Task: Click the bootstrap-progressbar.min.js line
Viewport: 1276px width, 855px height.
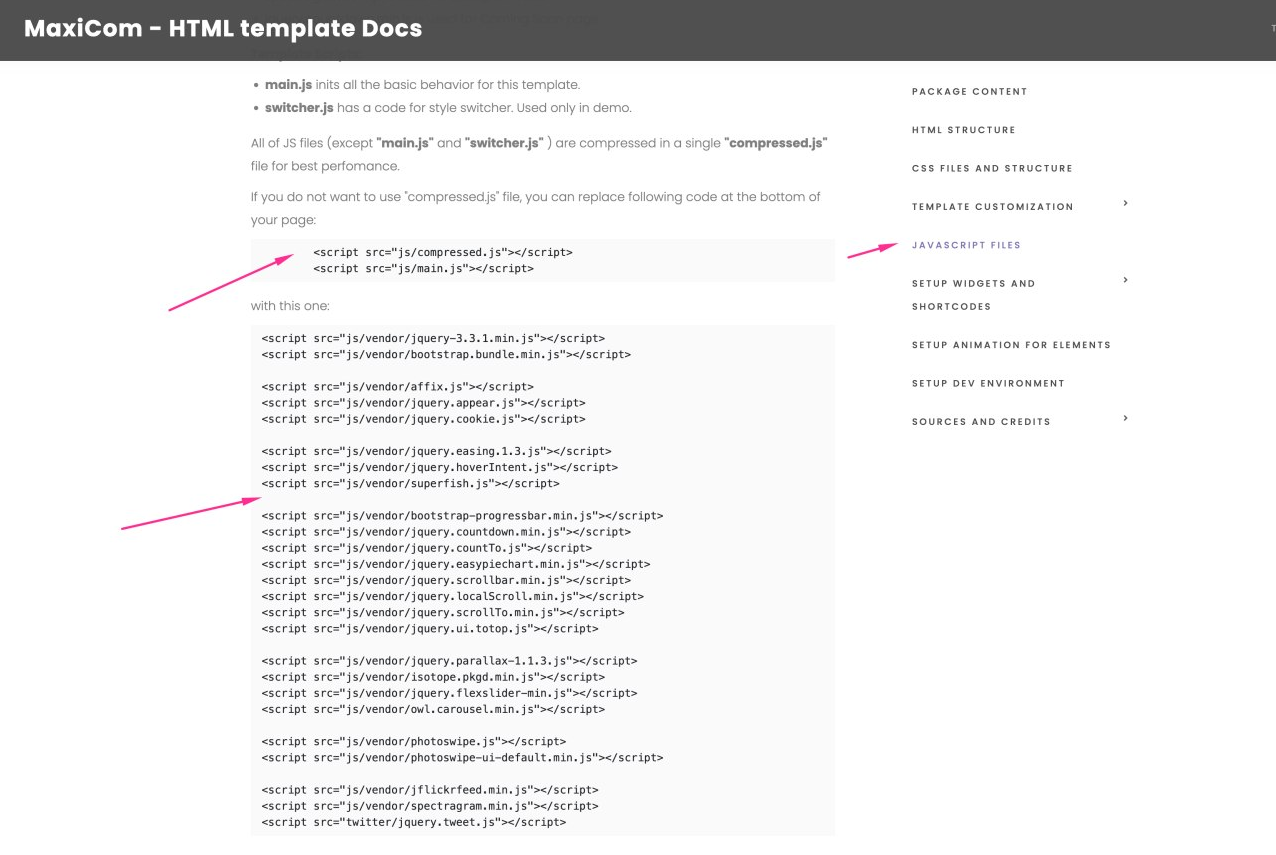Action: pos(463,516)
